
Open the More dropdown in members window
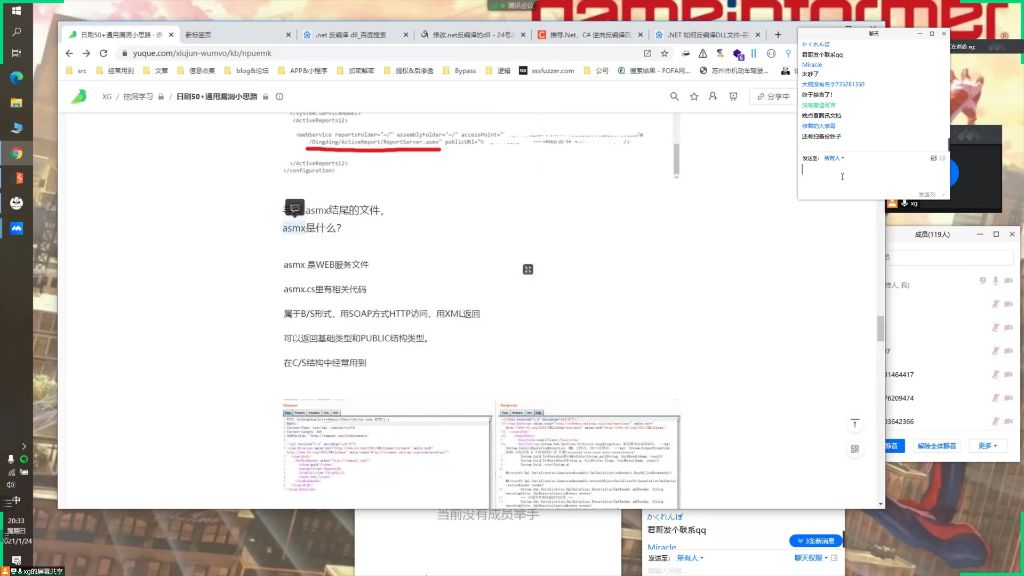(987, 445)
